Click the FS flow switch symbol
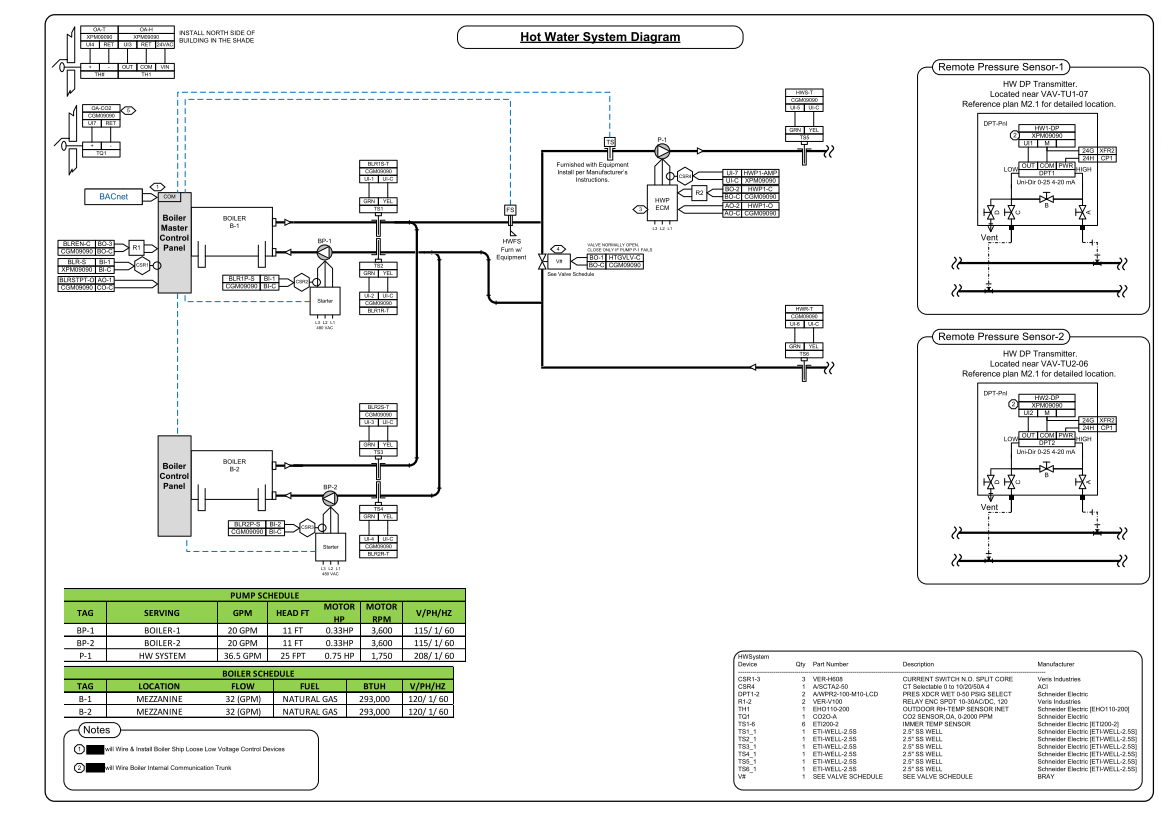The width and height of the screenshot is (1161, 813). [510, 210]
